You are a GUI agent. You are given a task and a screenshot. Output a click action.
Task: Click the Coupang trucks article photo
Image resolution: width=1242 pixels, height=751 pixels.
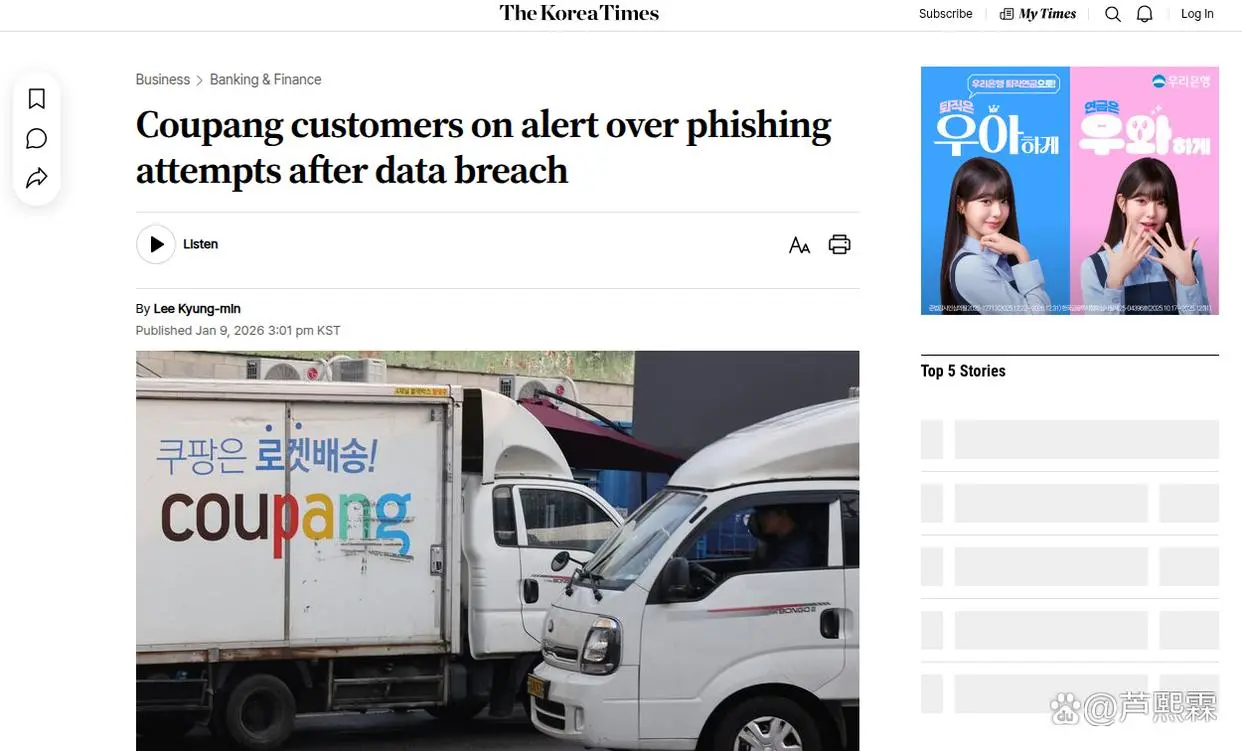pyautogui.click(x=497, y=550)
